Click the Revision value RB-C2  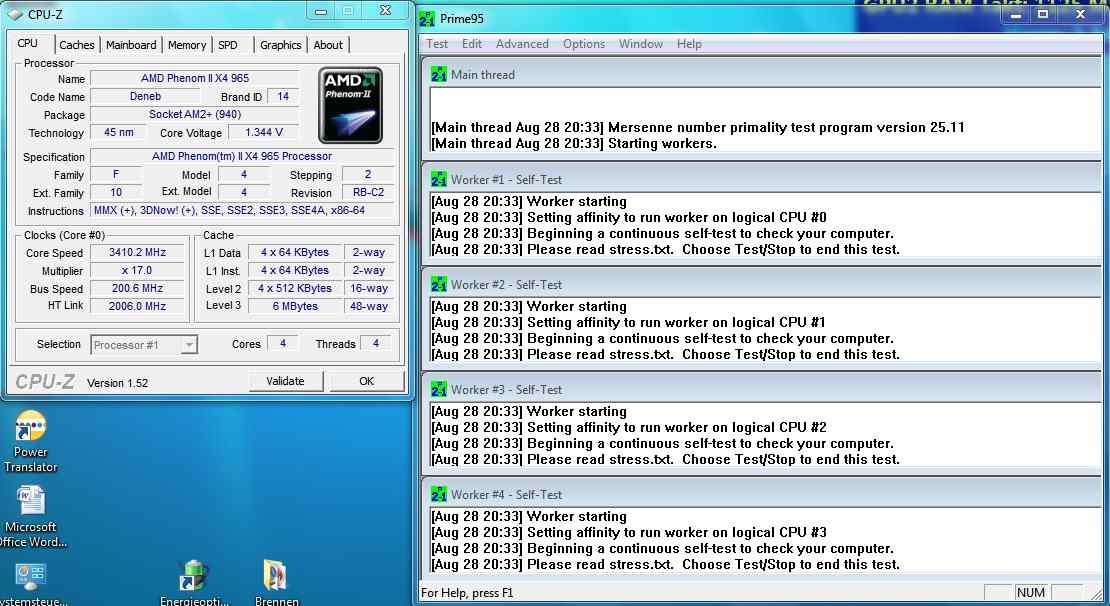[368, 192]
